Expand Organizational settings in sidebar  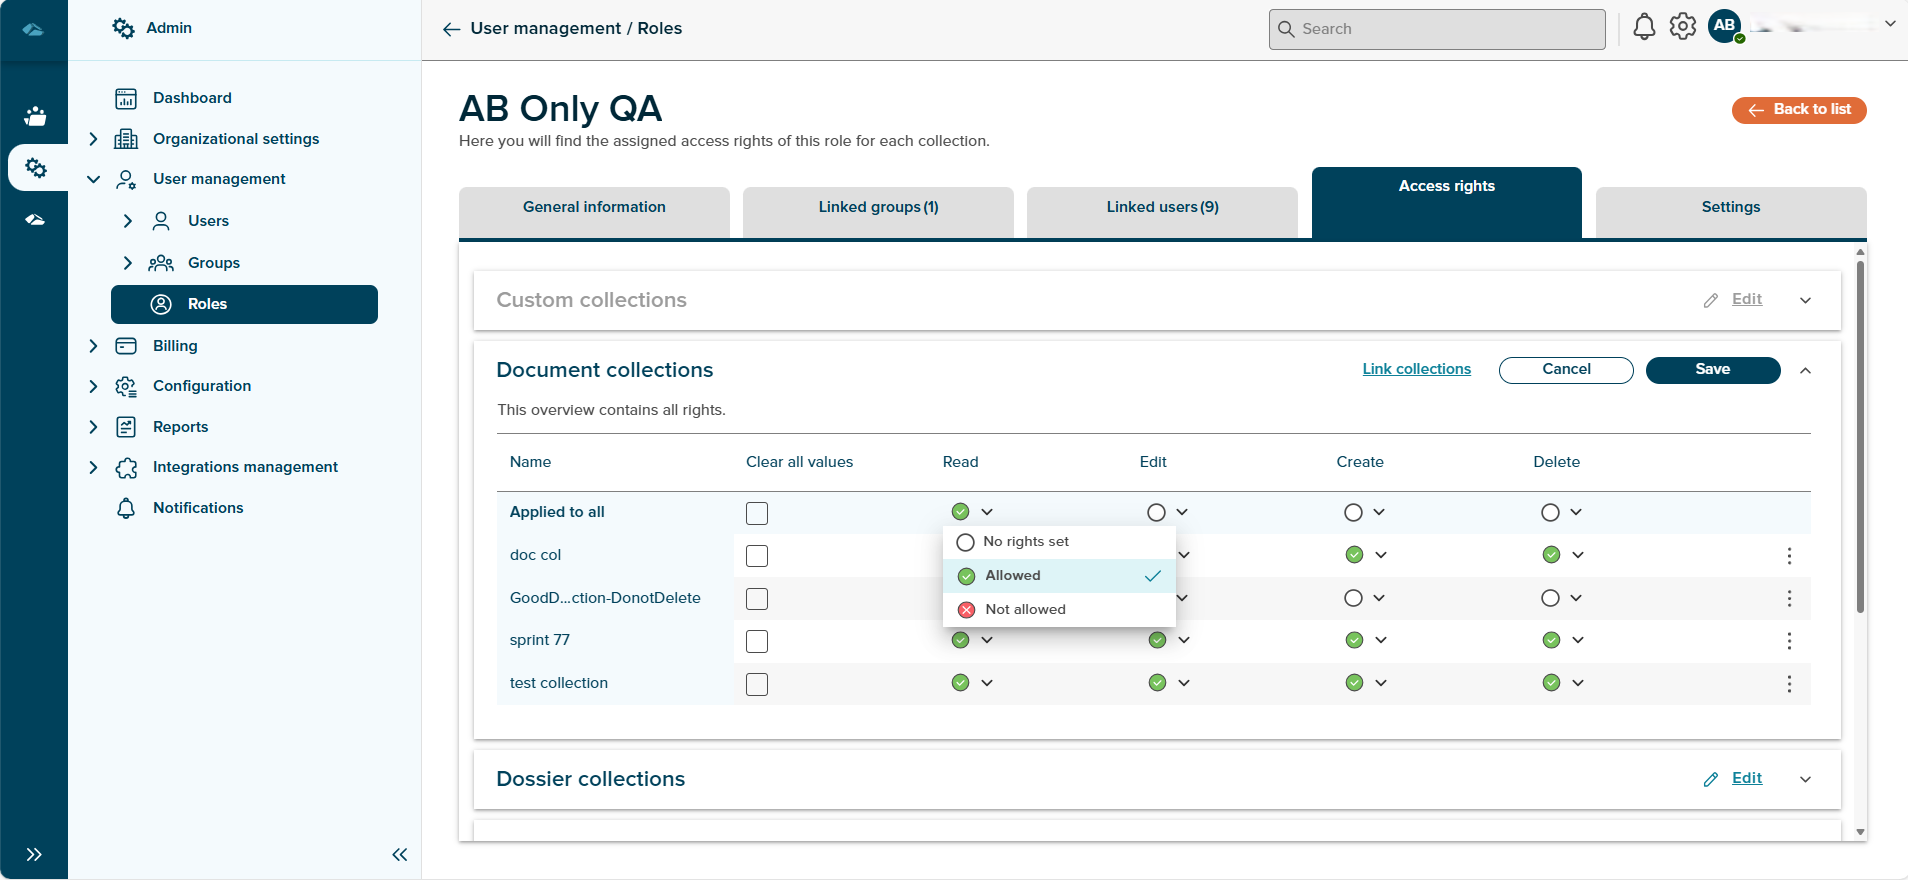[x=93, y=139]
